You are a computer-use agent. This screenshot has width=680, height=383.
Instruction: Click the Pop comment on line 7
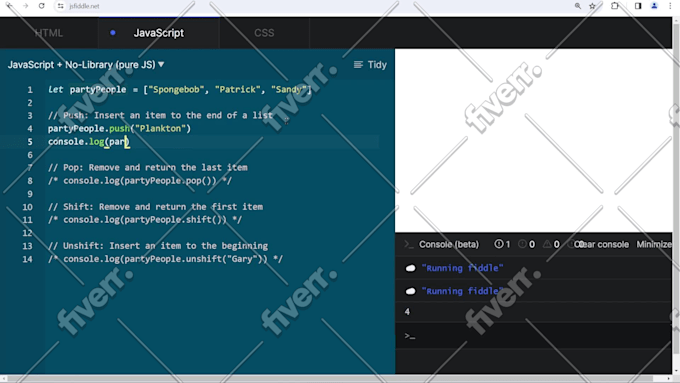coord(147,167)
